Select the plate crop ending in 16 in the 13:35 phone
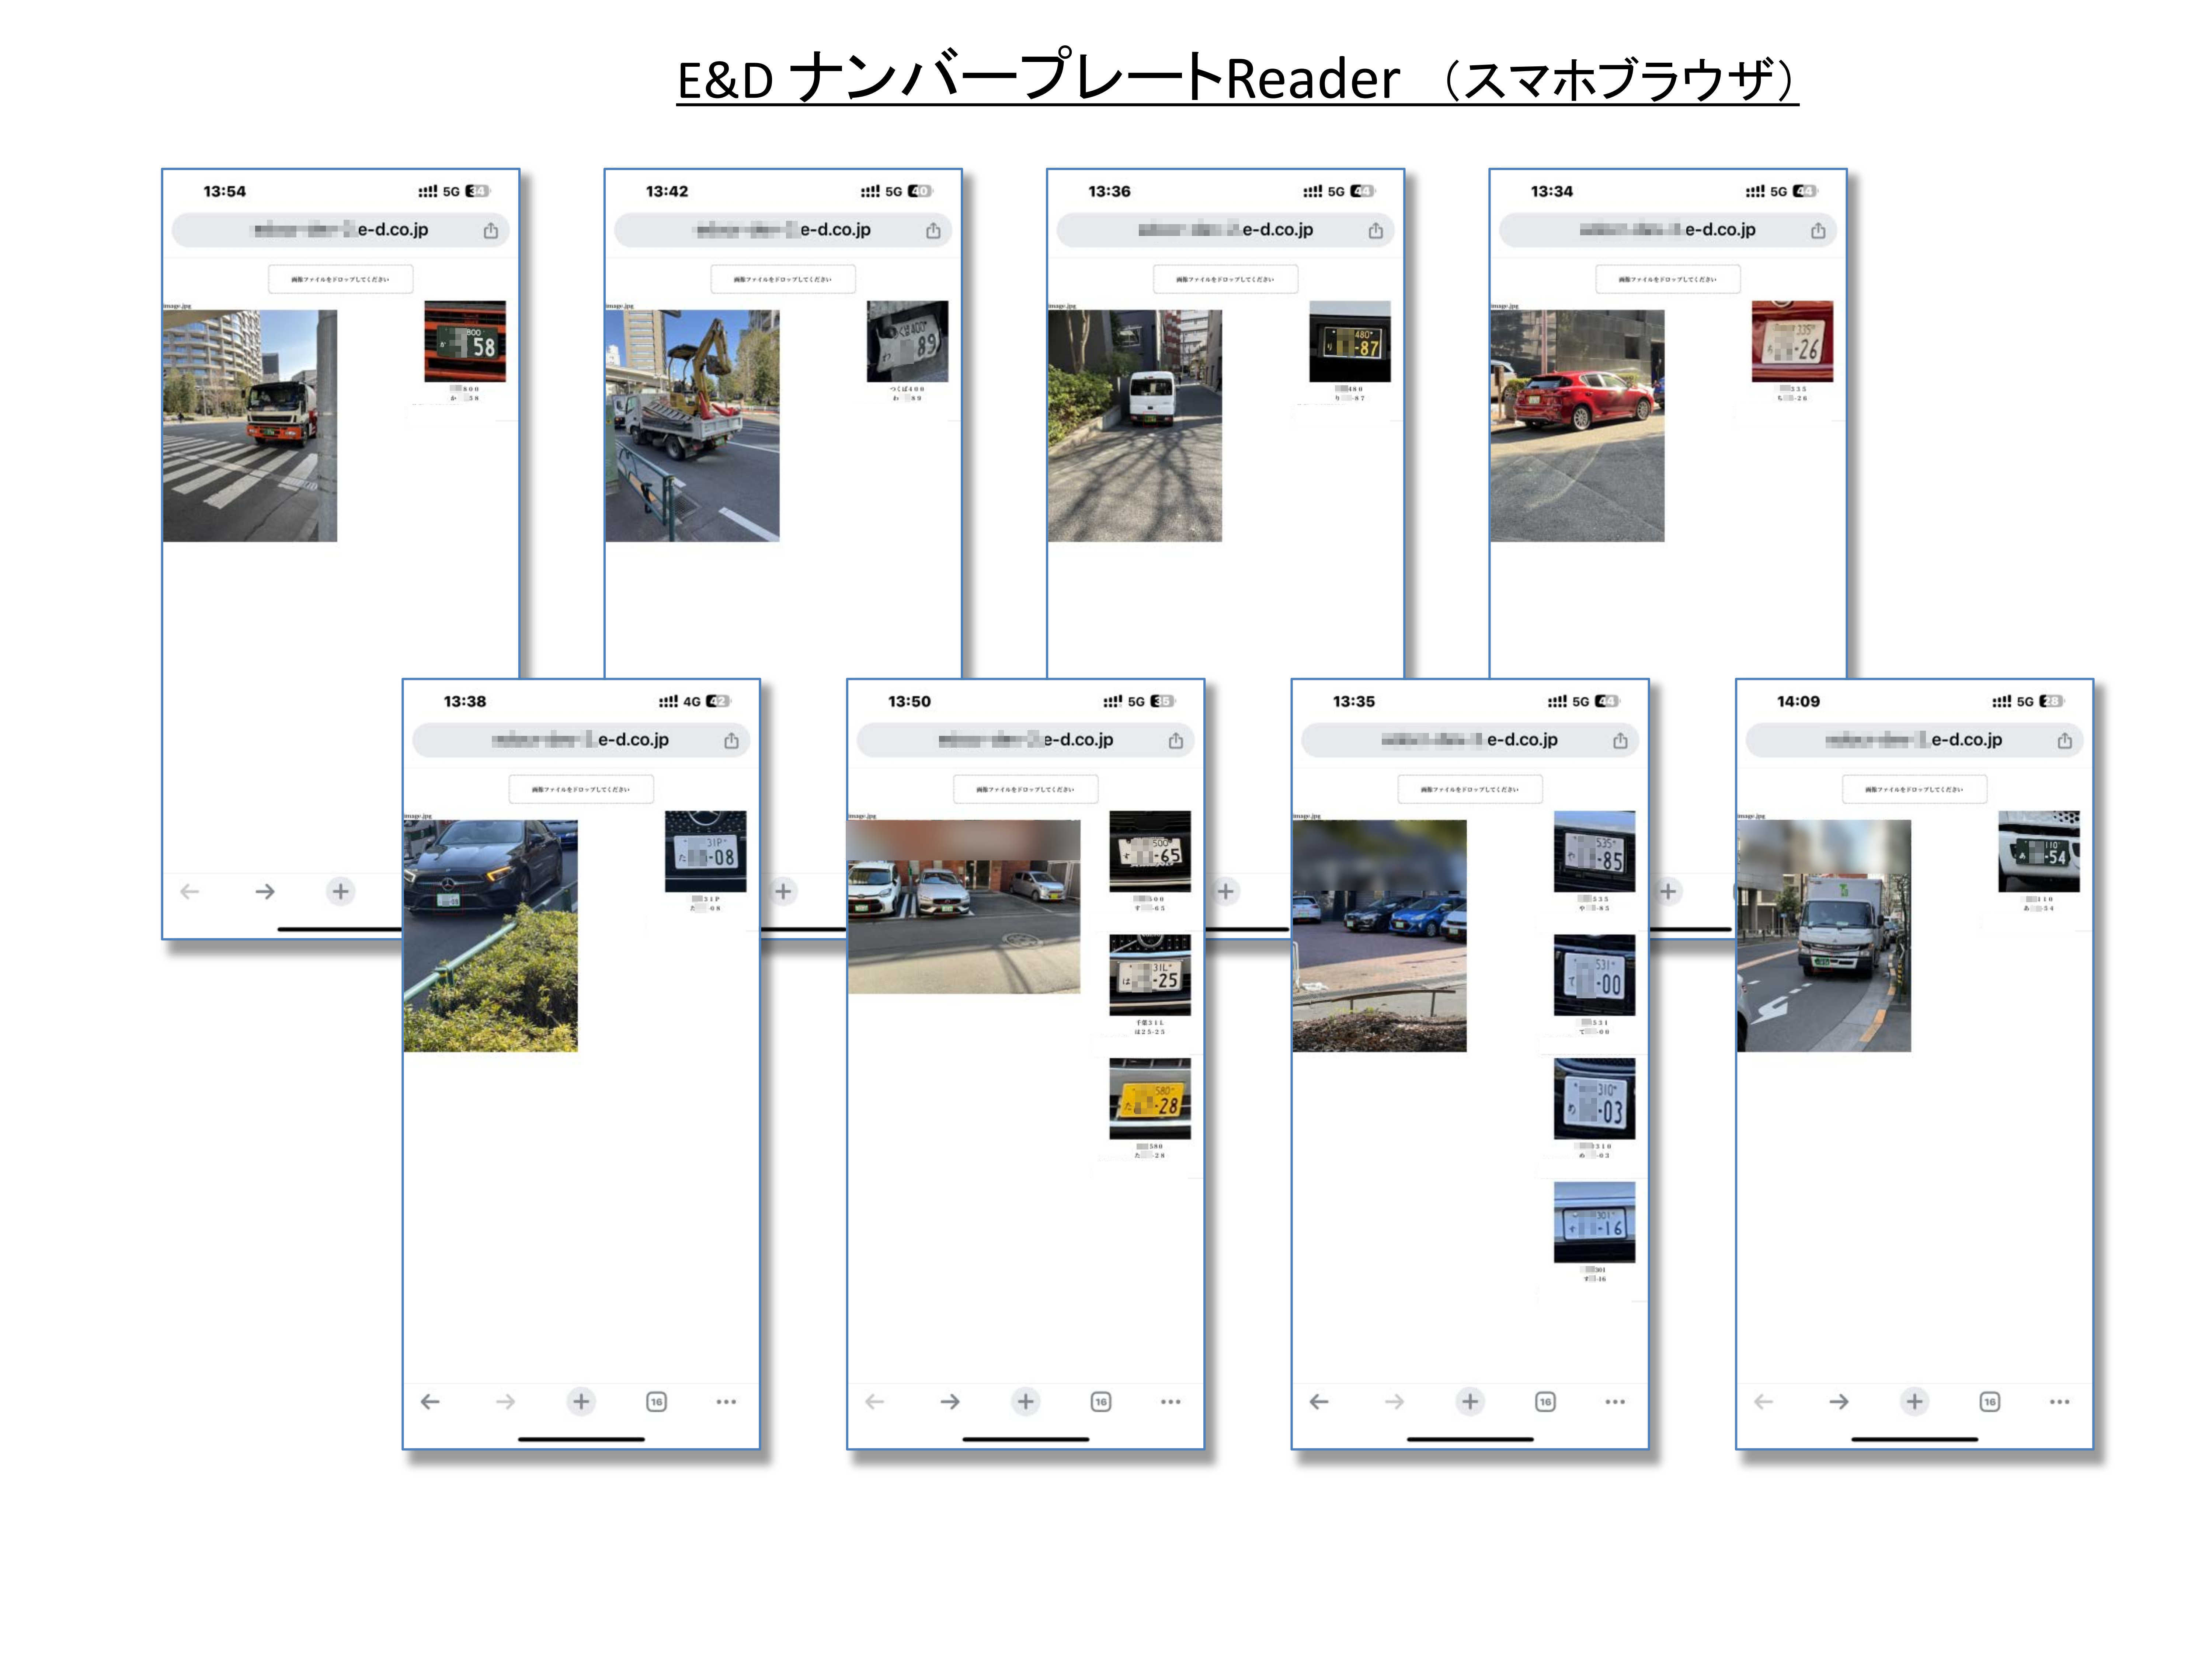The height and width of the screenshot is (1659, 2212). click(1594, 1222)
